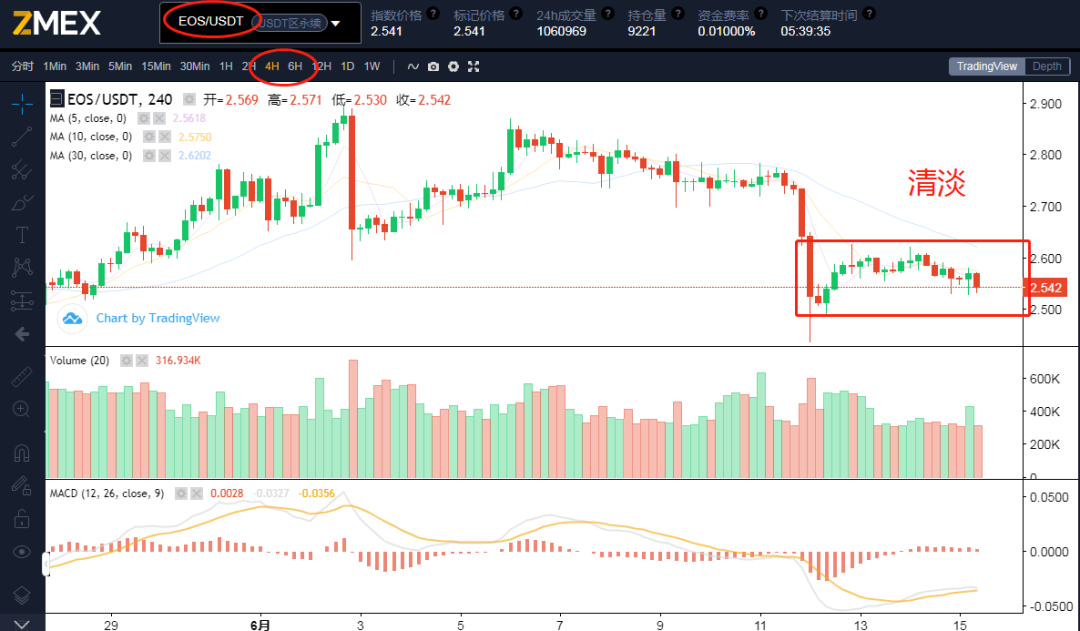Viewport: 1080px width, 631px height.
Task: Select the 3Min timeframe
Action: coord(87,66)
